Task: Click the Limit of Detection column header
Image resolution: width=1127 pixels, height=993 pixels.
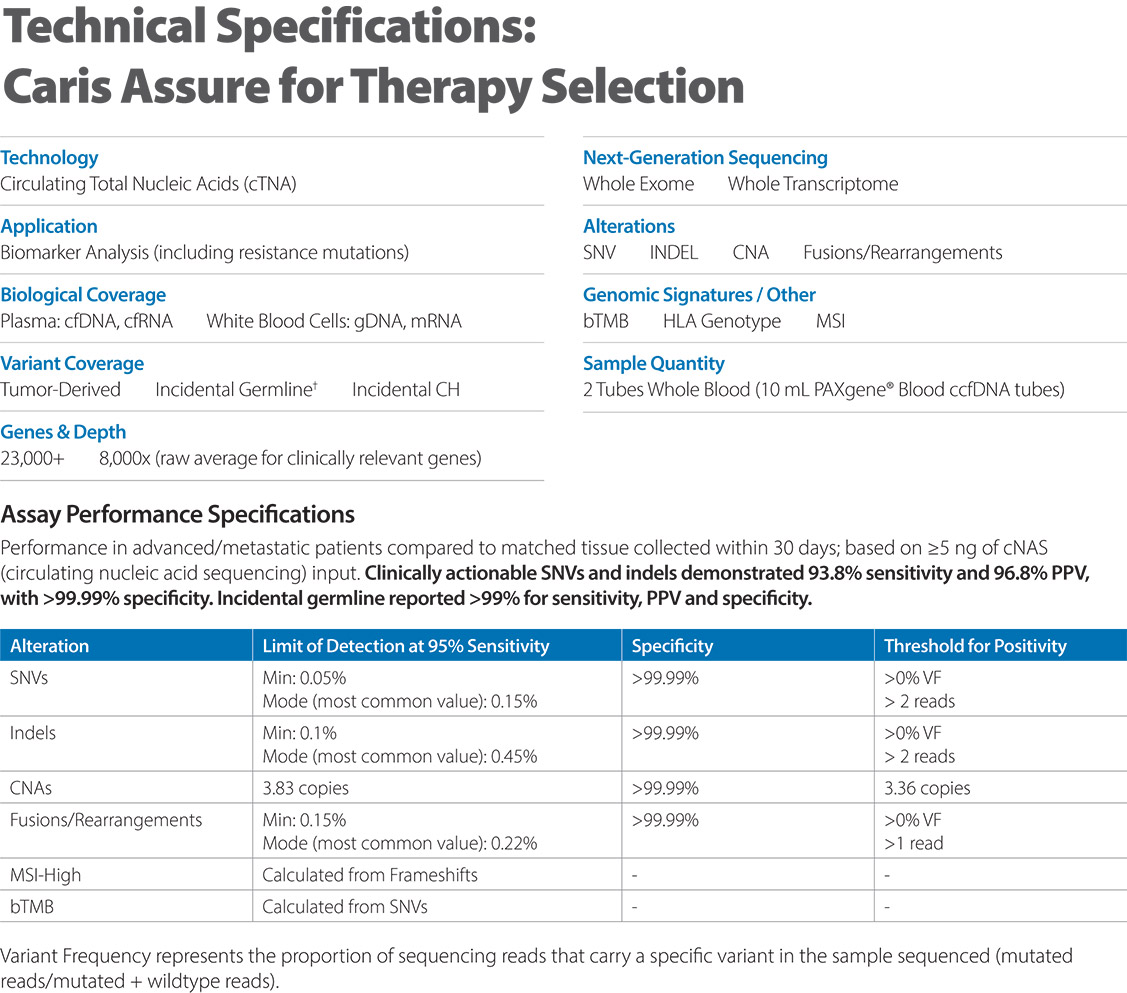Action: tap(405, 646)
